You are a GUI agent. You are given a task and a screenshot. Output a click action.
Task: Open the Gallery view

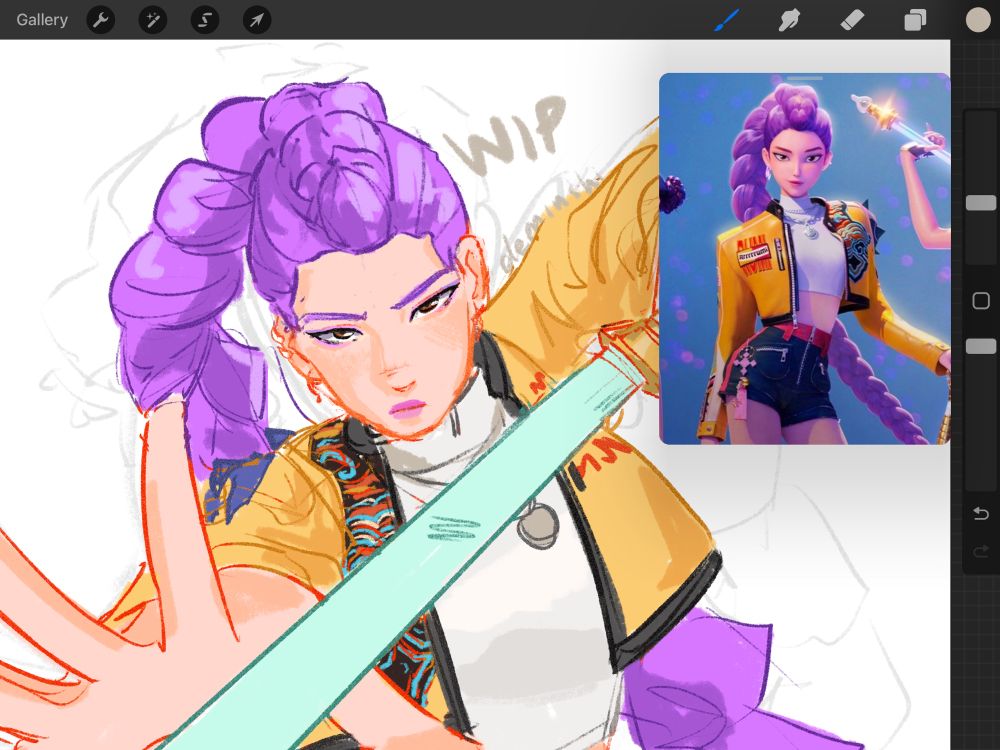coord(42,20)
